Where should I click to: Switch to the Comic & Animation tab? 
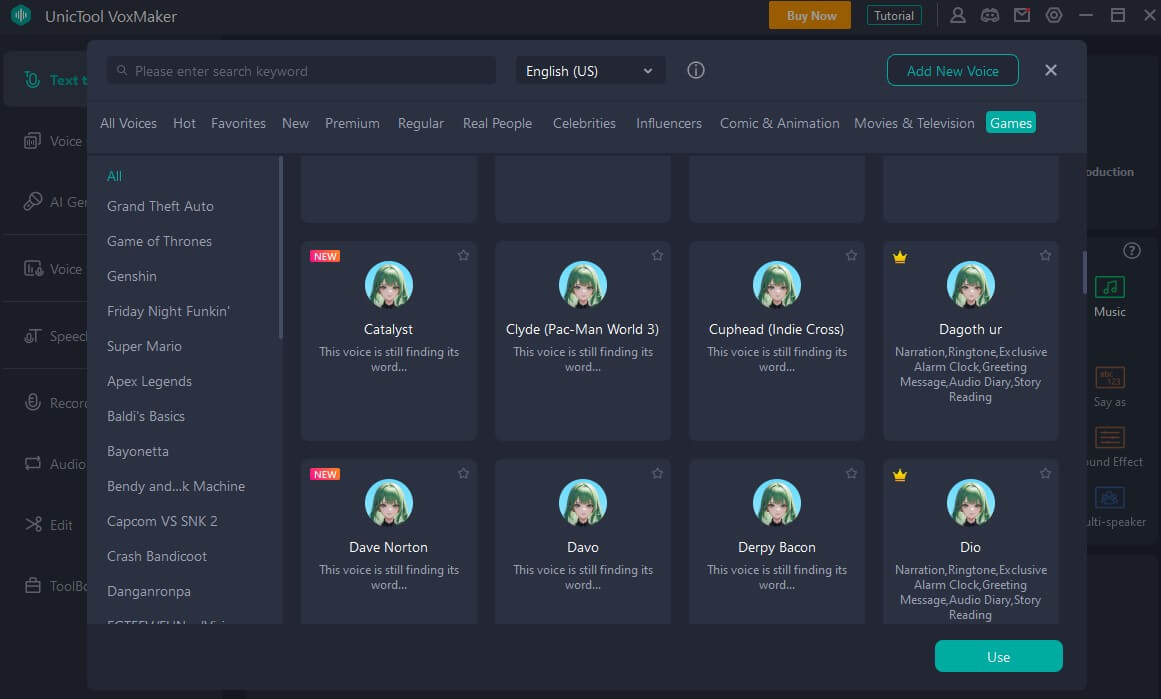(x=779, y=123)
